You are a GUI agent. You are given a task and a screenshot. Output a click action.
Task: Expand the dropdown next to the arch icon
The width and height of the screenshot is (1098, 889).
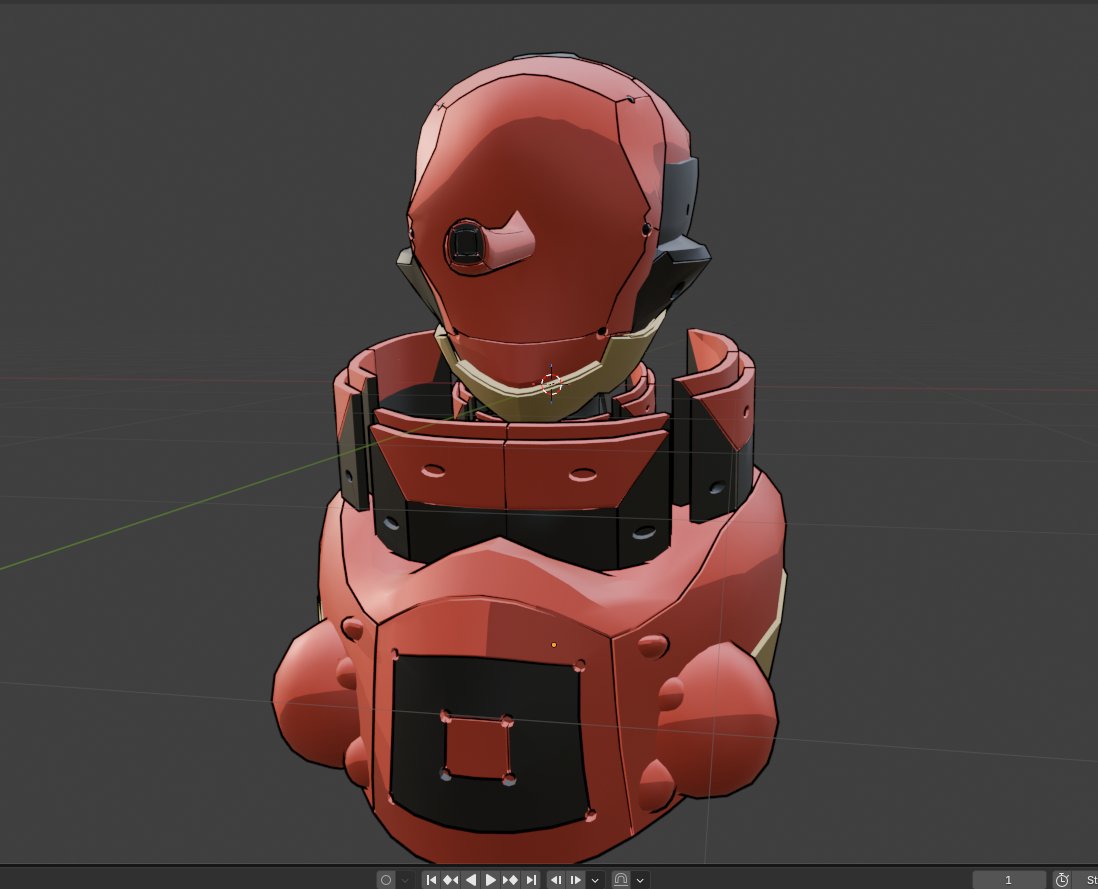click(640, 879)
